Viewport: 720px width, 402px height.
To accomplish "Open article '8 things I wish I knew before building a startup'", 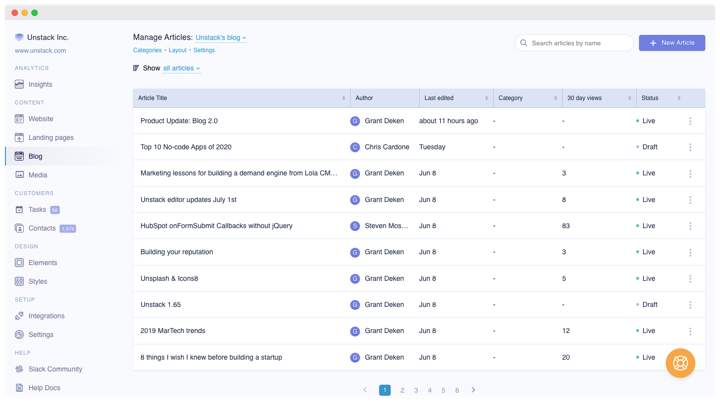I will (x=211, y=357).
